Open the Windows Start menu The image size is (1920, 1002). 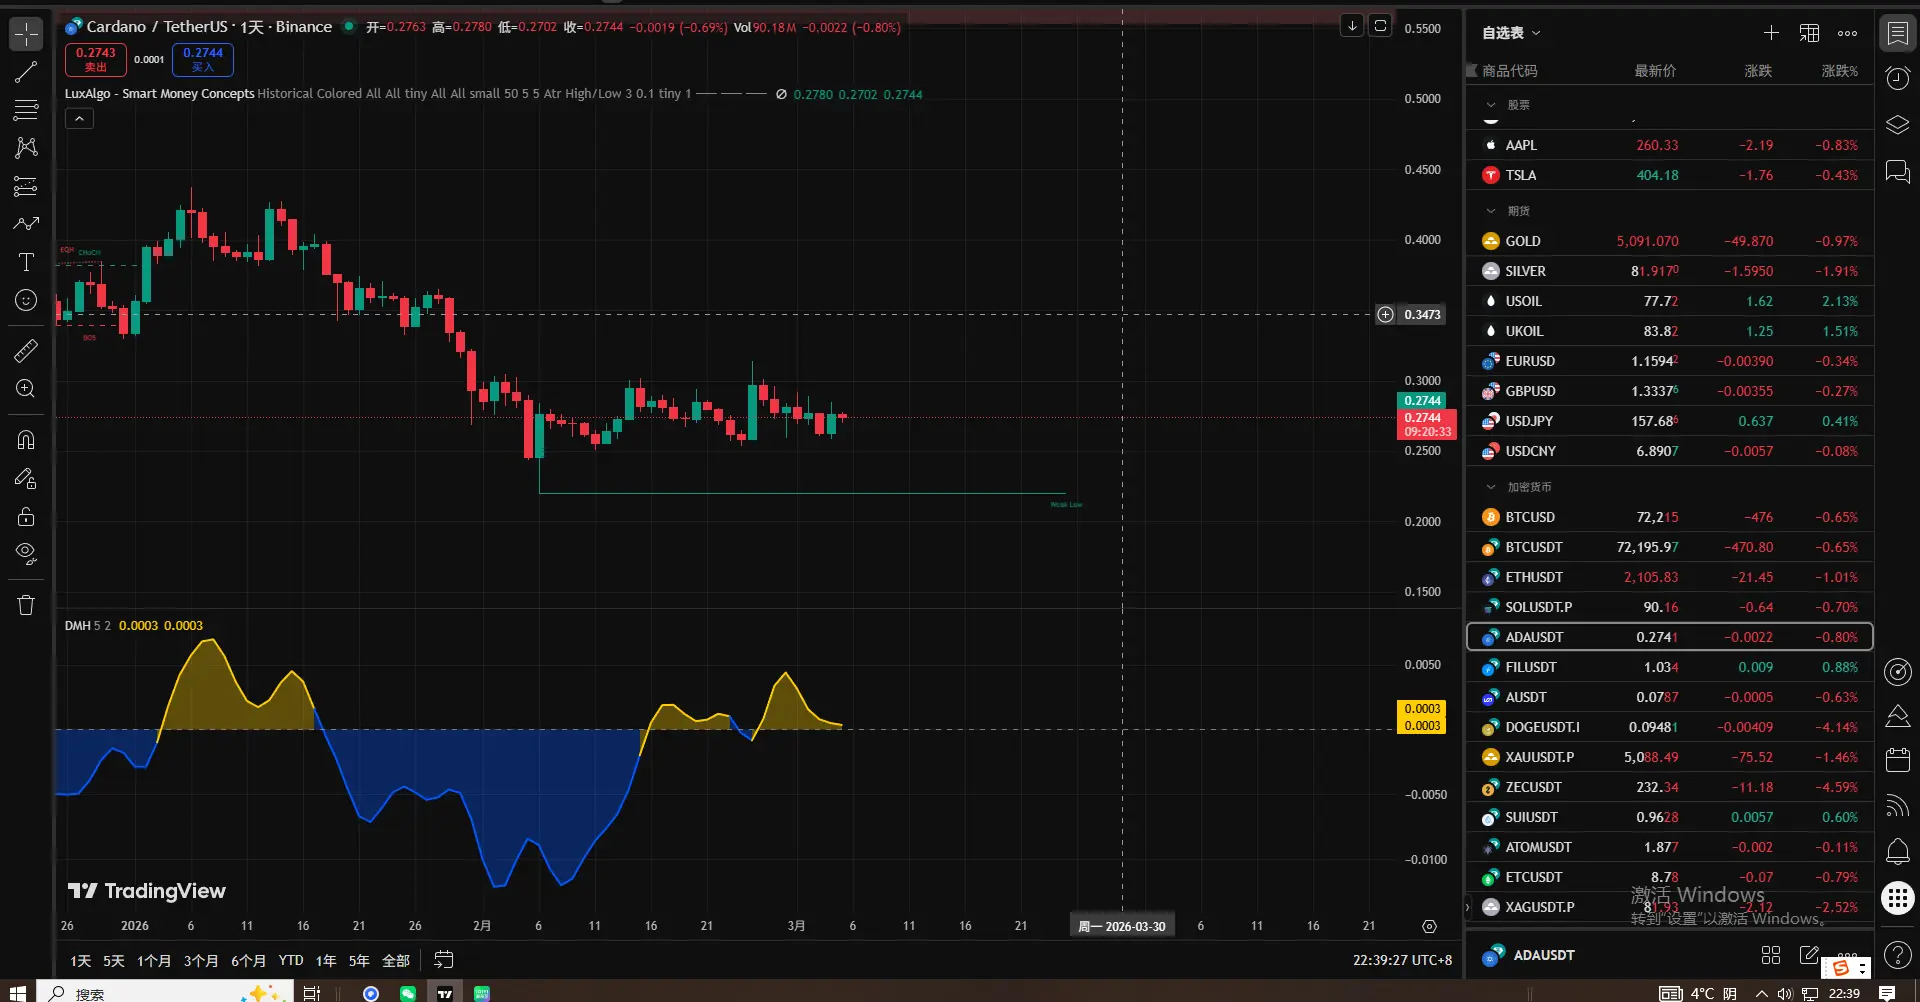point(17,993)
